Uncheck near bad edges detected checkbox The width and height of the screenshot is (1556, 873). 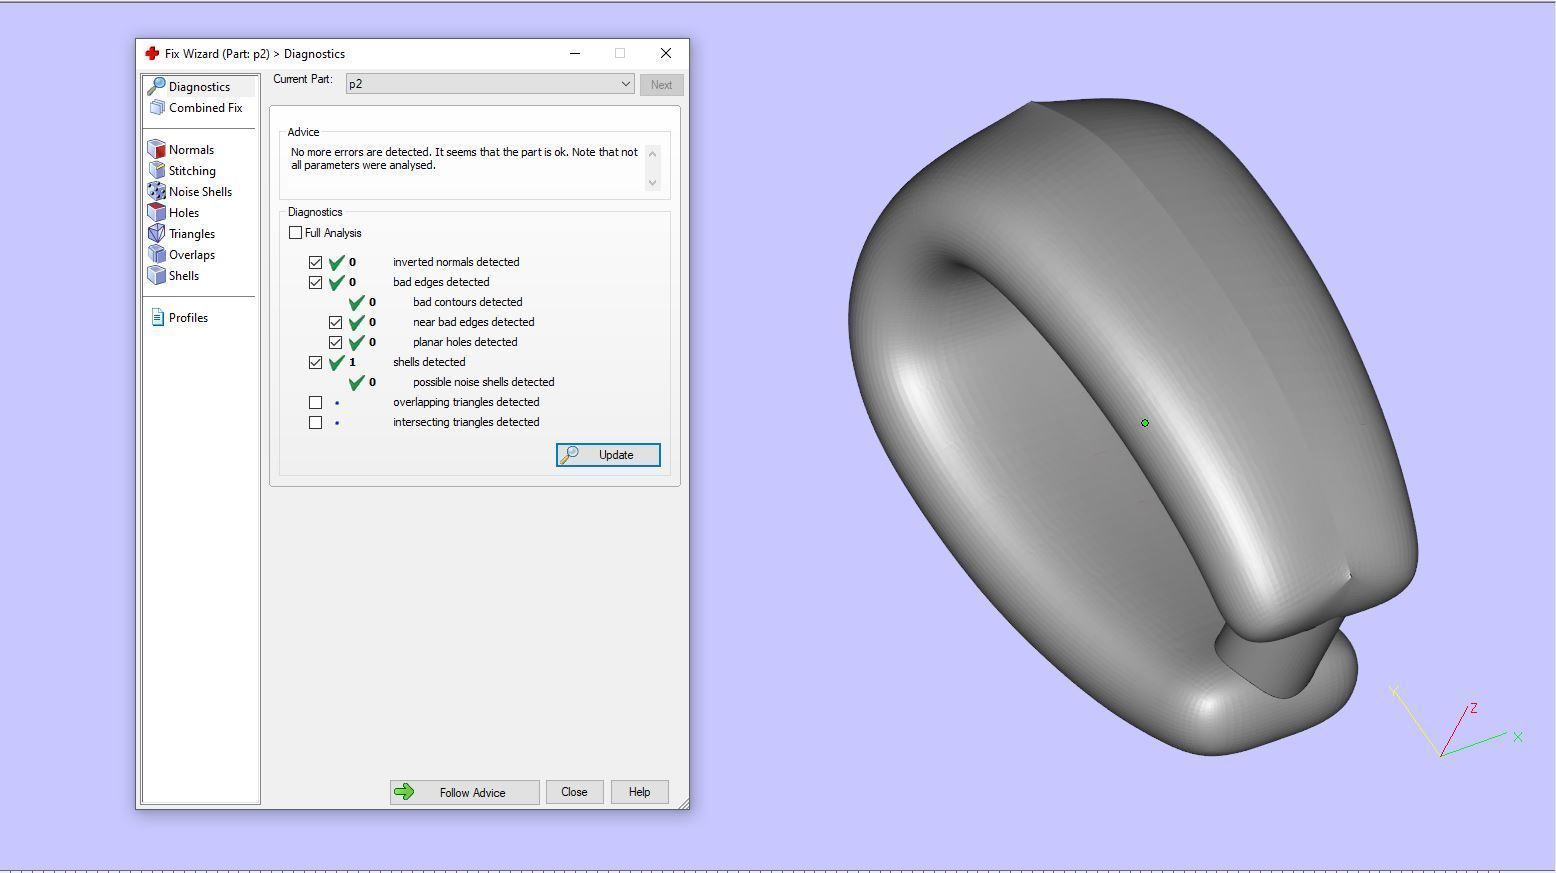pyautogui.click(x=335, y=322)
